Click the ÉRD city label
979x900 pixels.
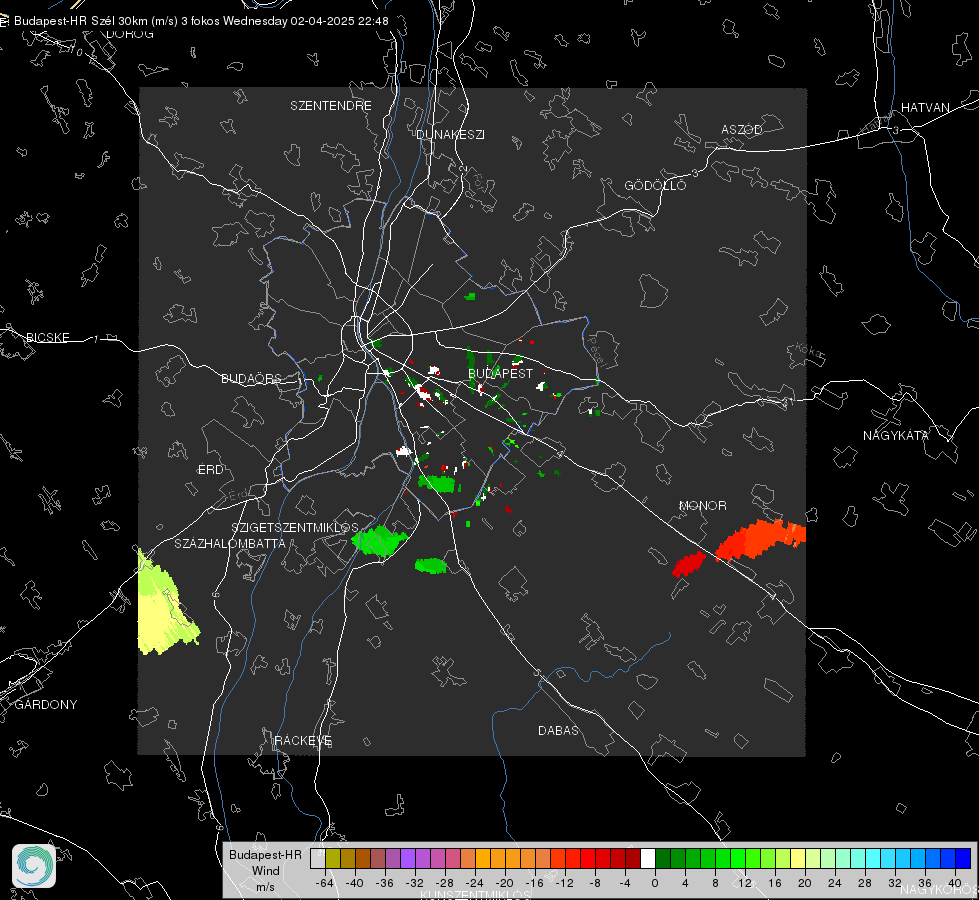(x=210, y=470)
